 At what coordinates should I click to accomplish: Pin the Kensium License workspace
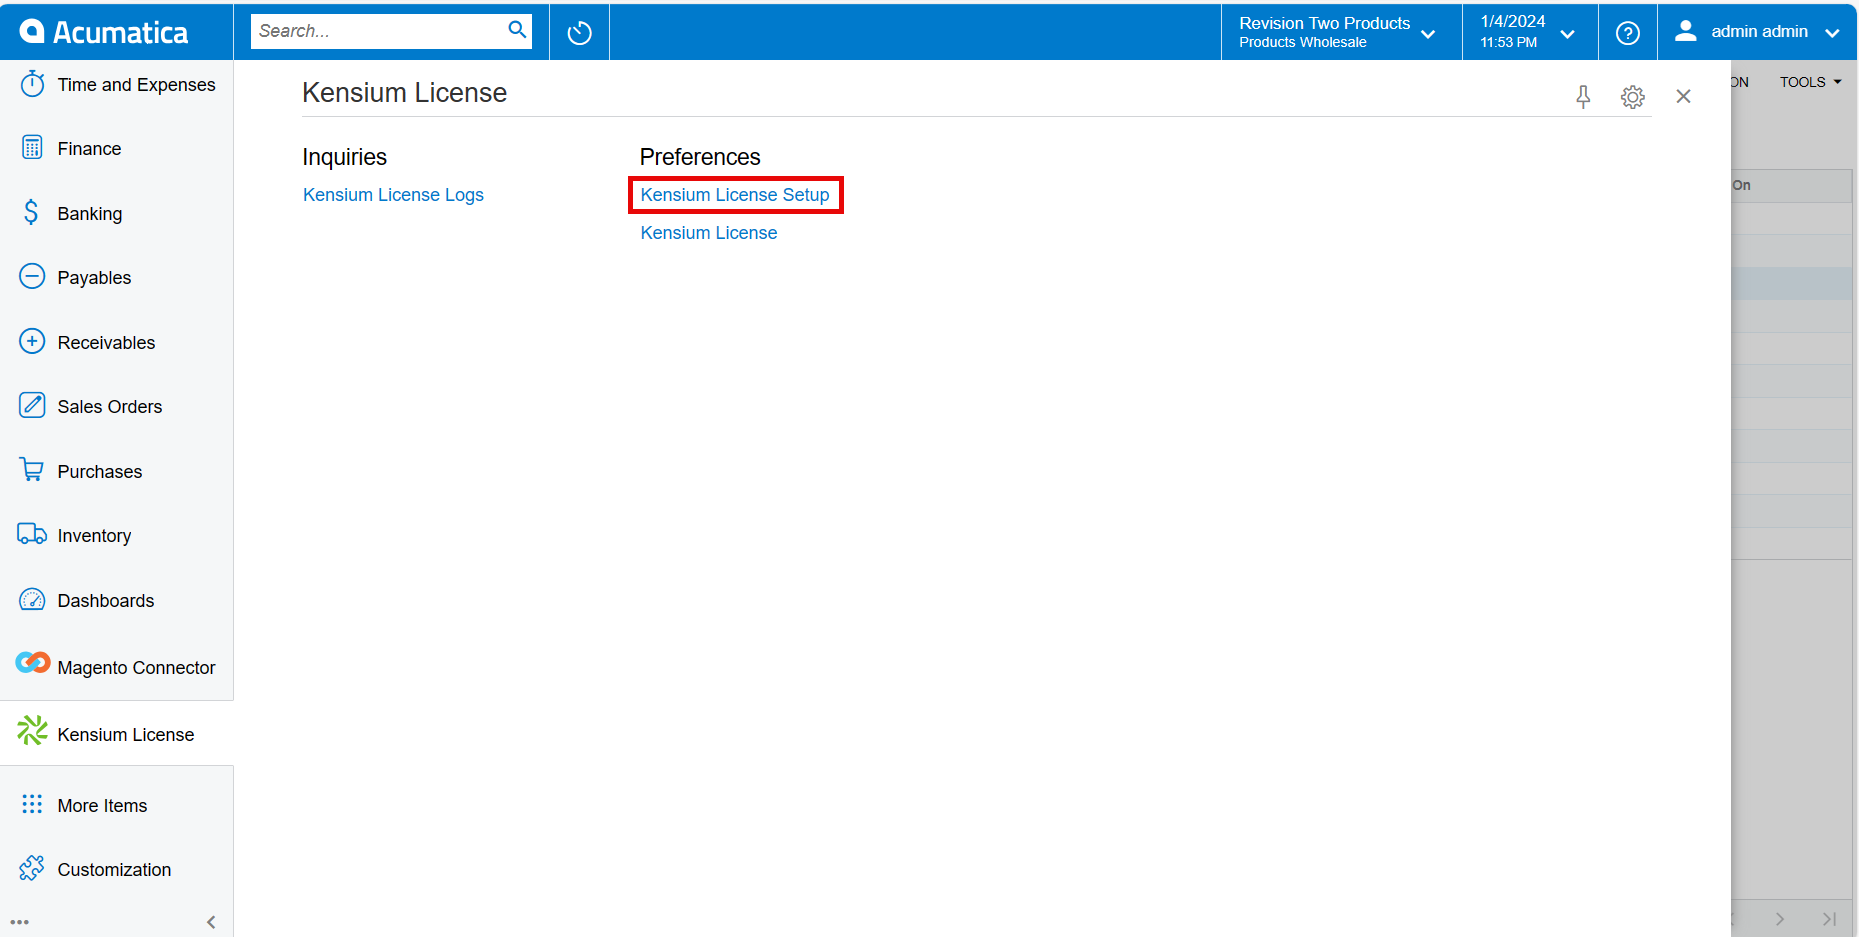[1583, 97]
